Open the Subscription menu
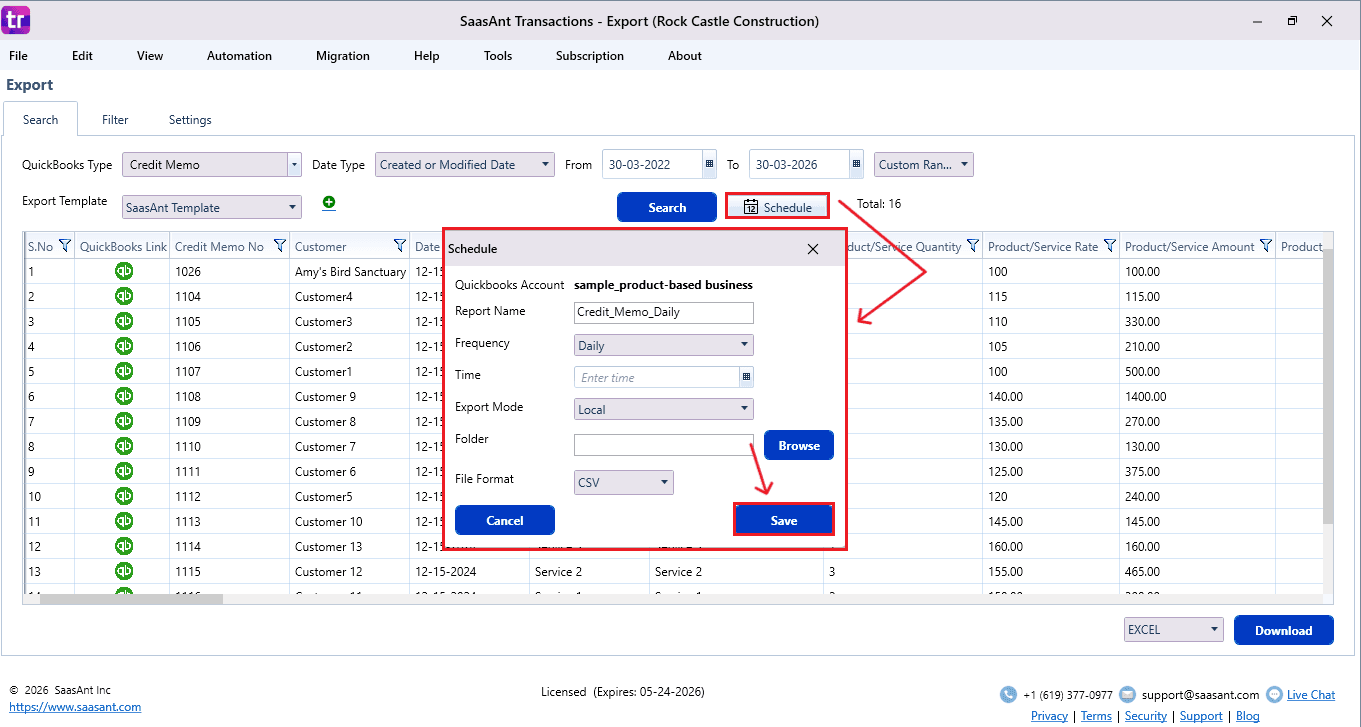This screenshot has width=1361, height=727. (590, 56)
